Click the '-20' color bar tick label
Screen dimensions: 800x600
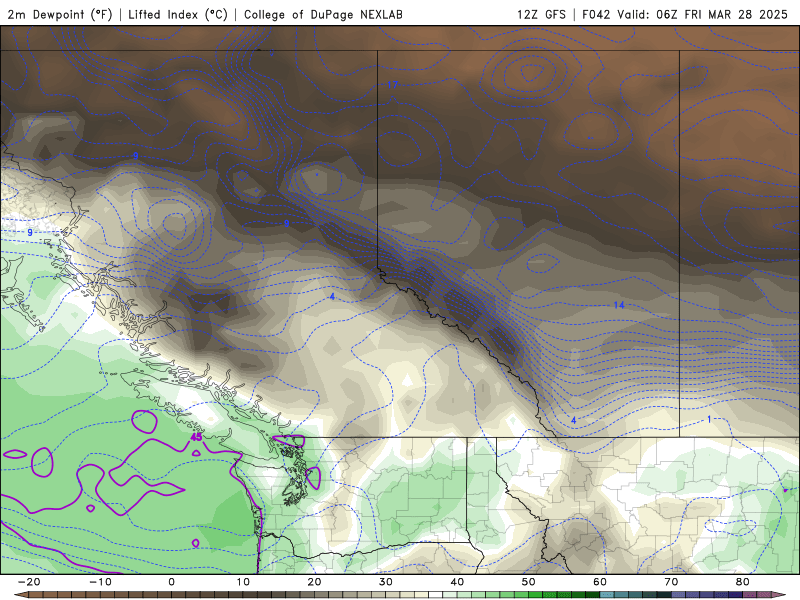[x=29, y=582]
